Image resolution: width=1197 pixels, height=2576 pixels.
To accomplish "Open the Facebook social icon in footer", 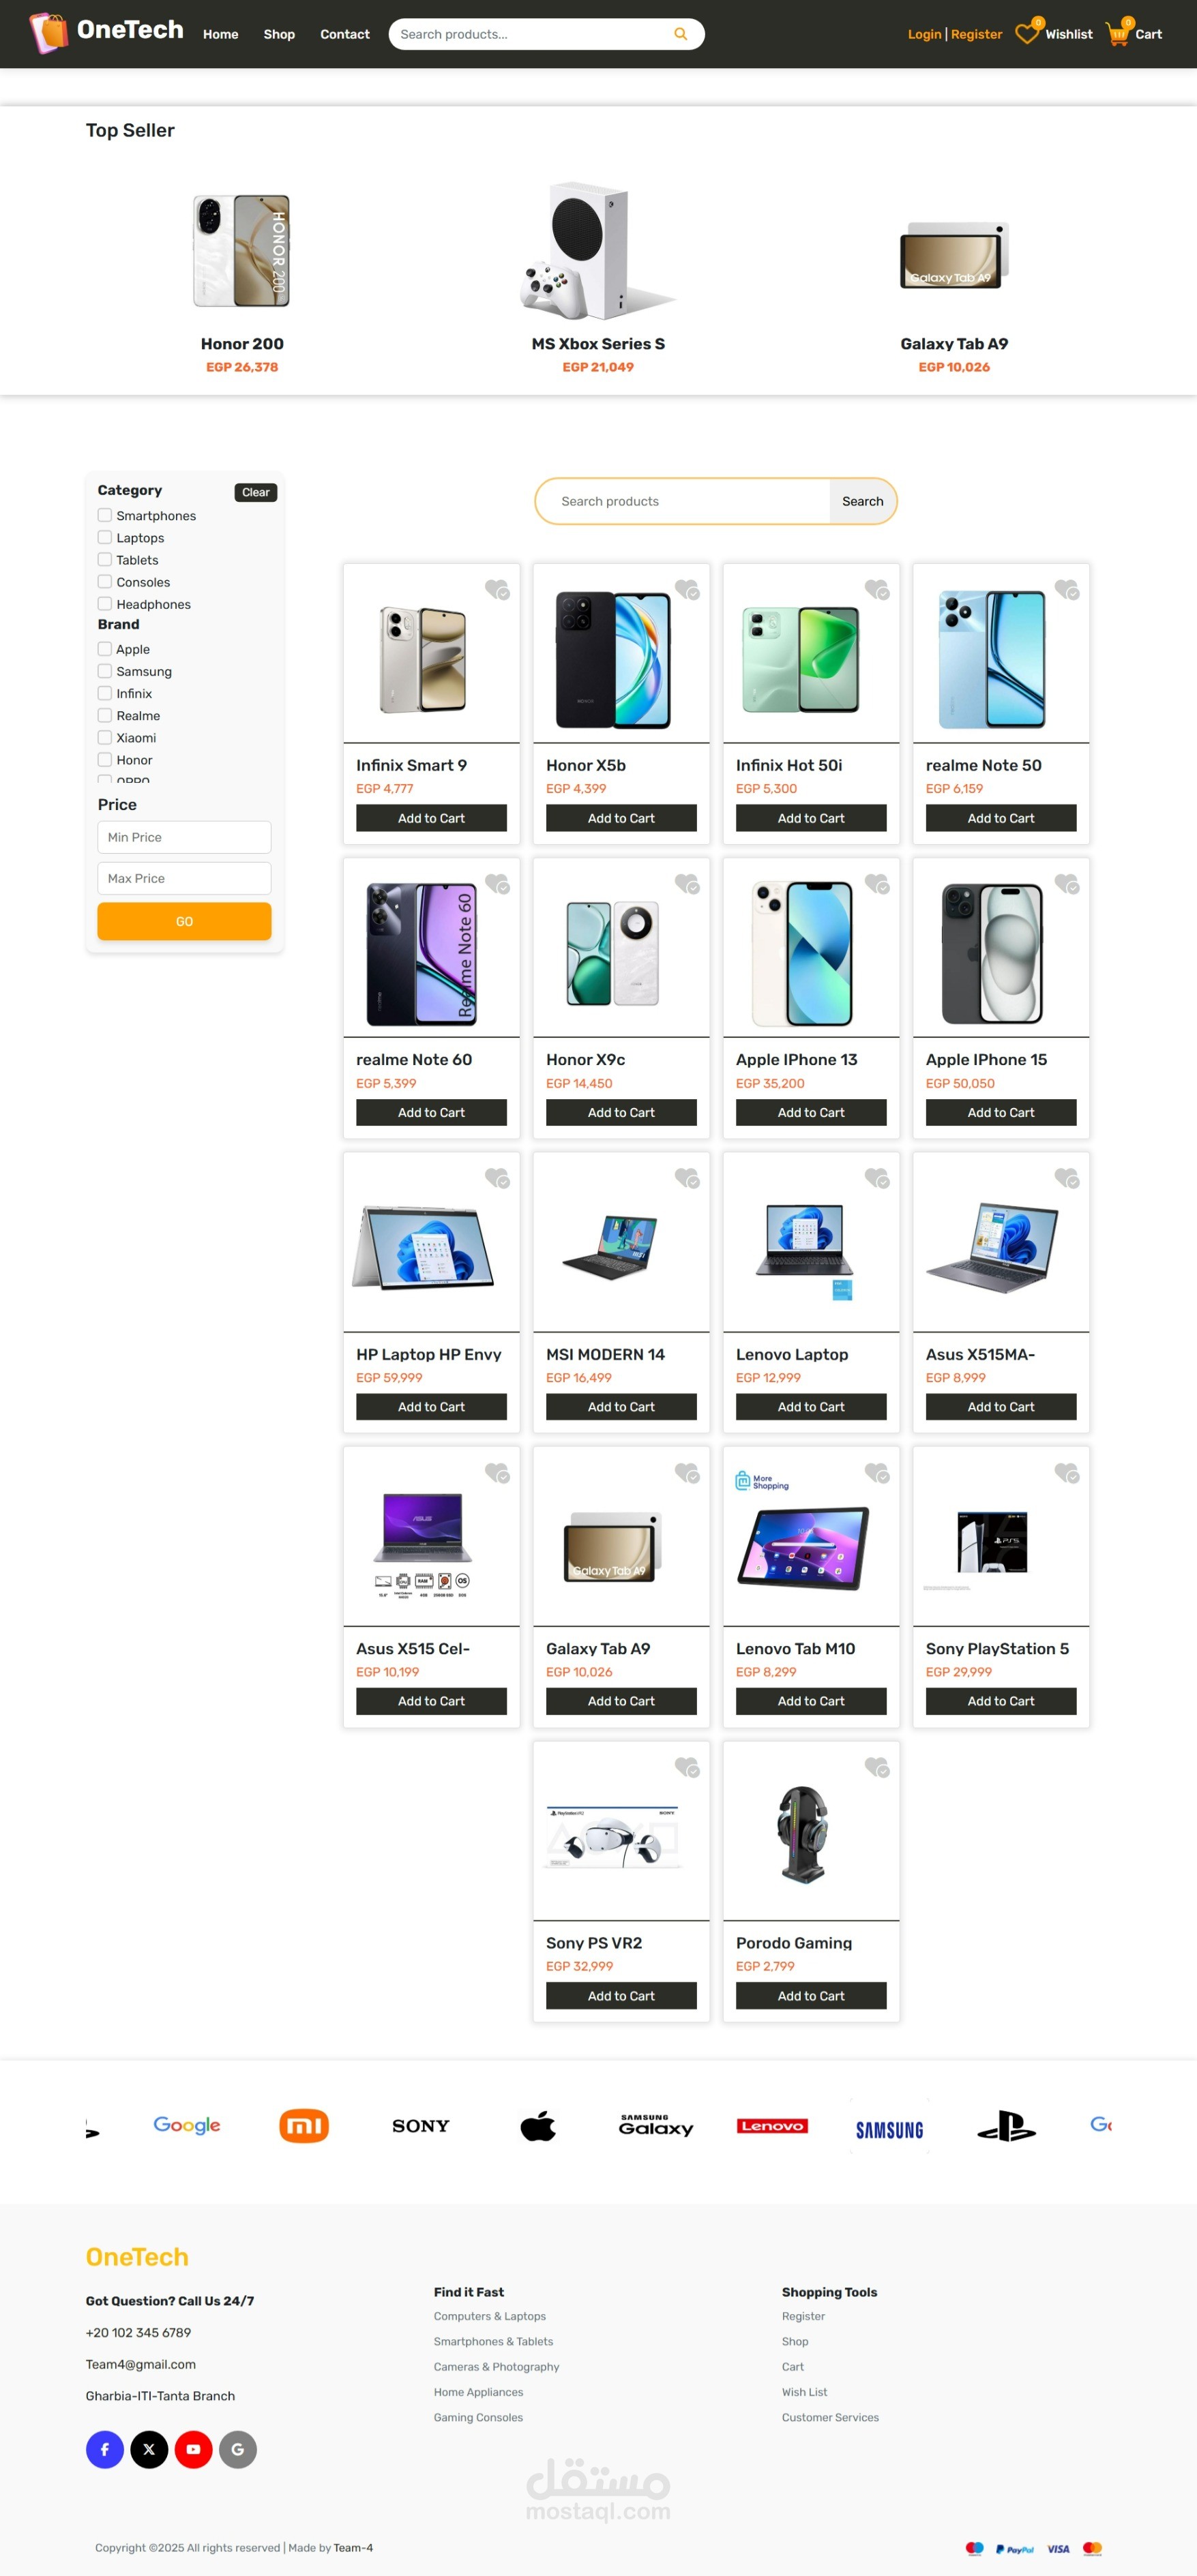I will pyautogui.click(x=105, y=2449).
